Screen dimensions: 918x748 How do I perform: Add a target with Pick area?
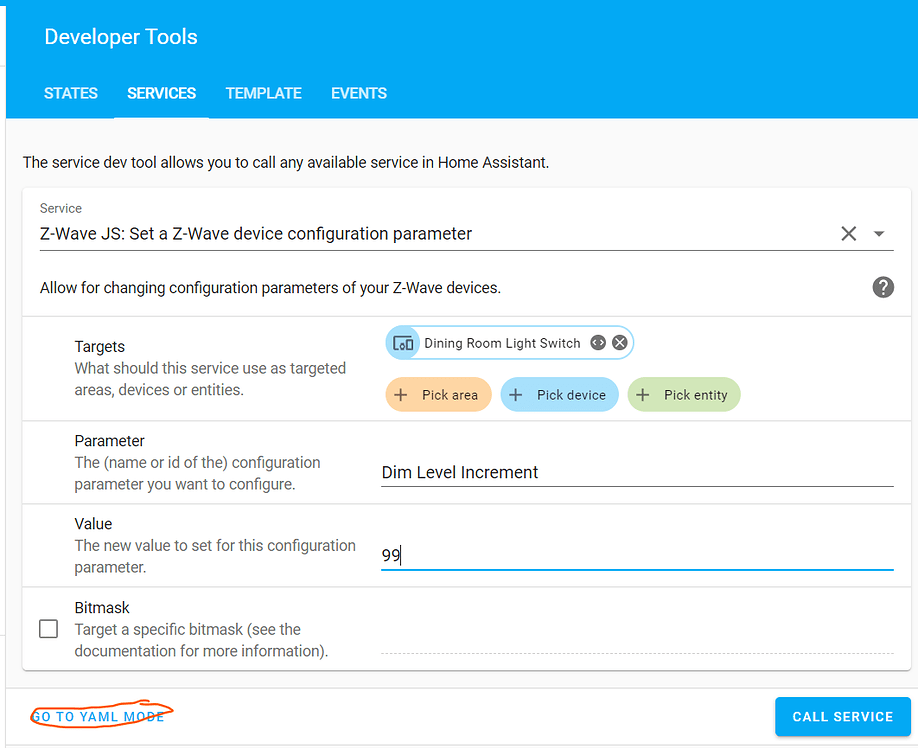click(x=438, y=394)
